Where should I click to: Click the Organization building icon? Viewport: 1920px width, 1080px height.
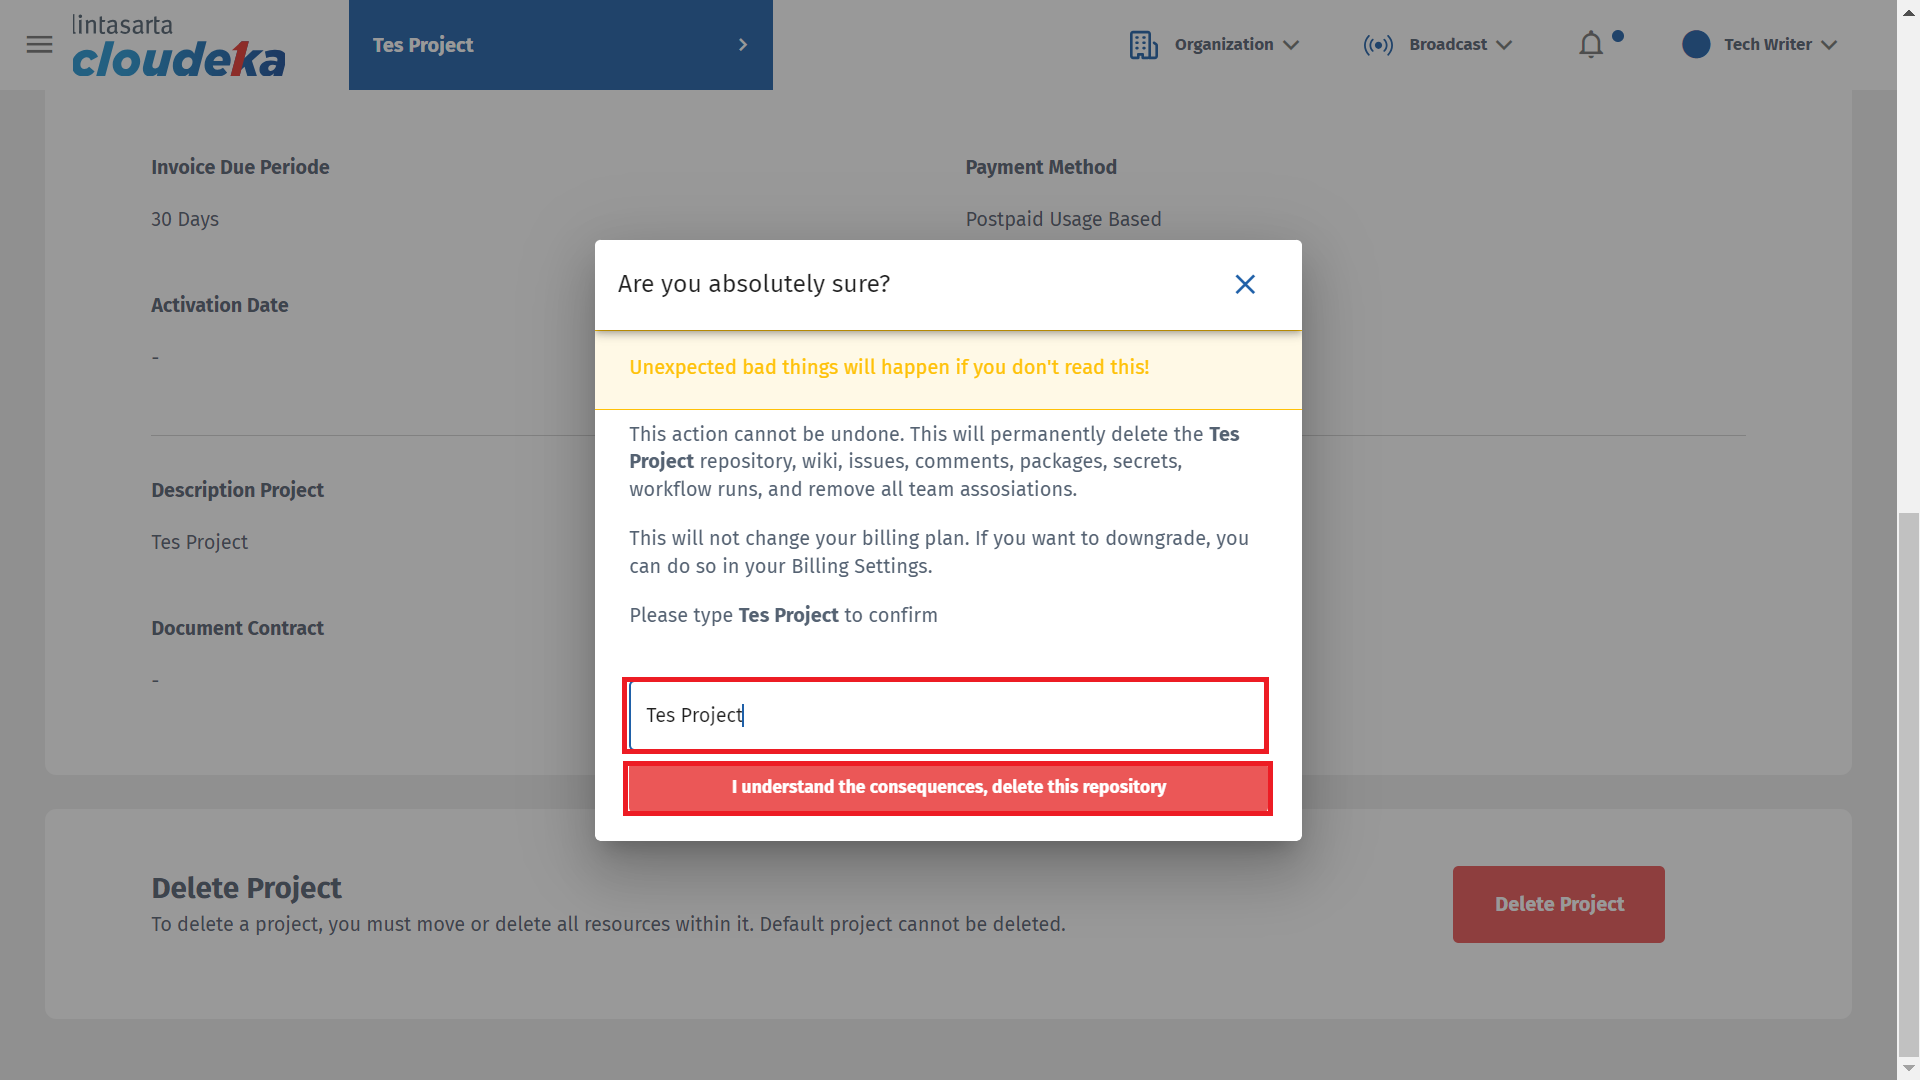click(1143, 45)
